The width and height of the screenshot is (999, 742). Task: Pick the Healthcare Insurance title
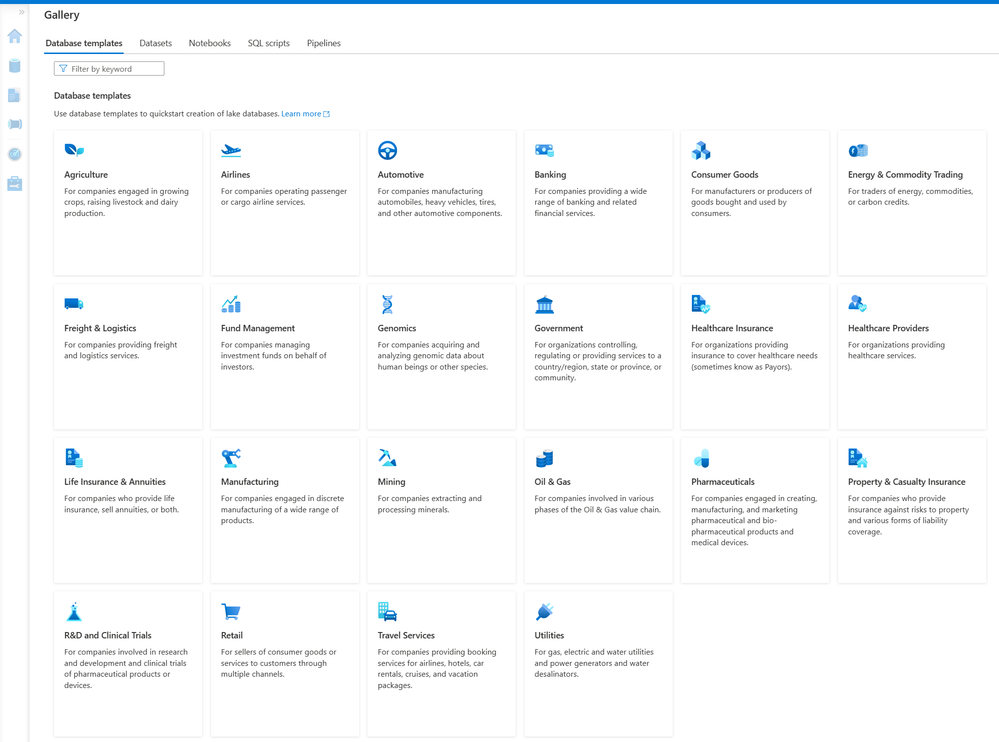coord(731,328)
